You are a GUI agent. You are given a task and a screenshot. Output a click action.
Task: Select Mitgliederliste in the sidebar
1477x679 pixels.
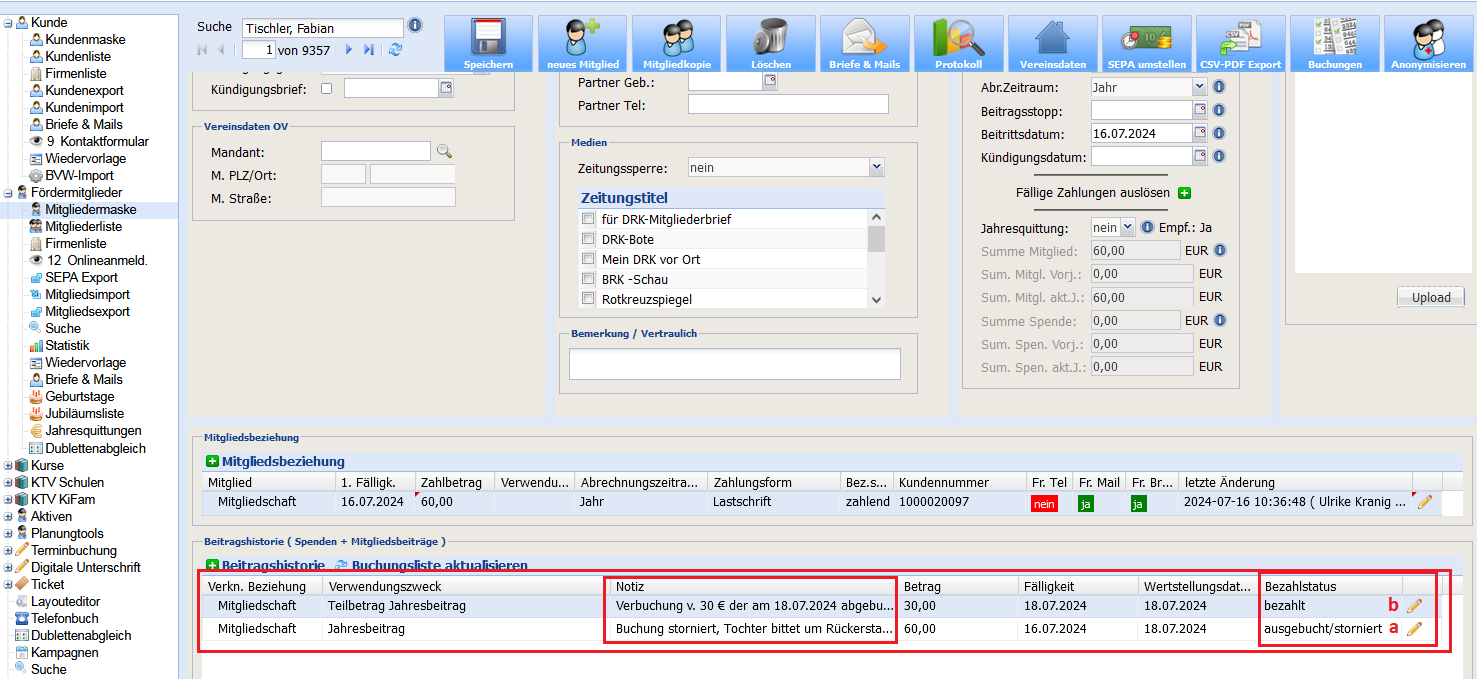pos(83,226)
